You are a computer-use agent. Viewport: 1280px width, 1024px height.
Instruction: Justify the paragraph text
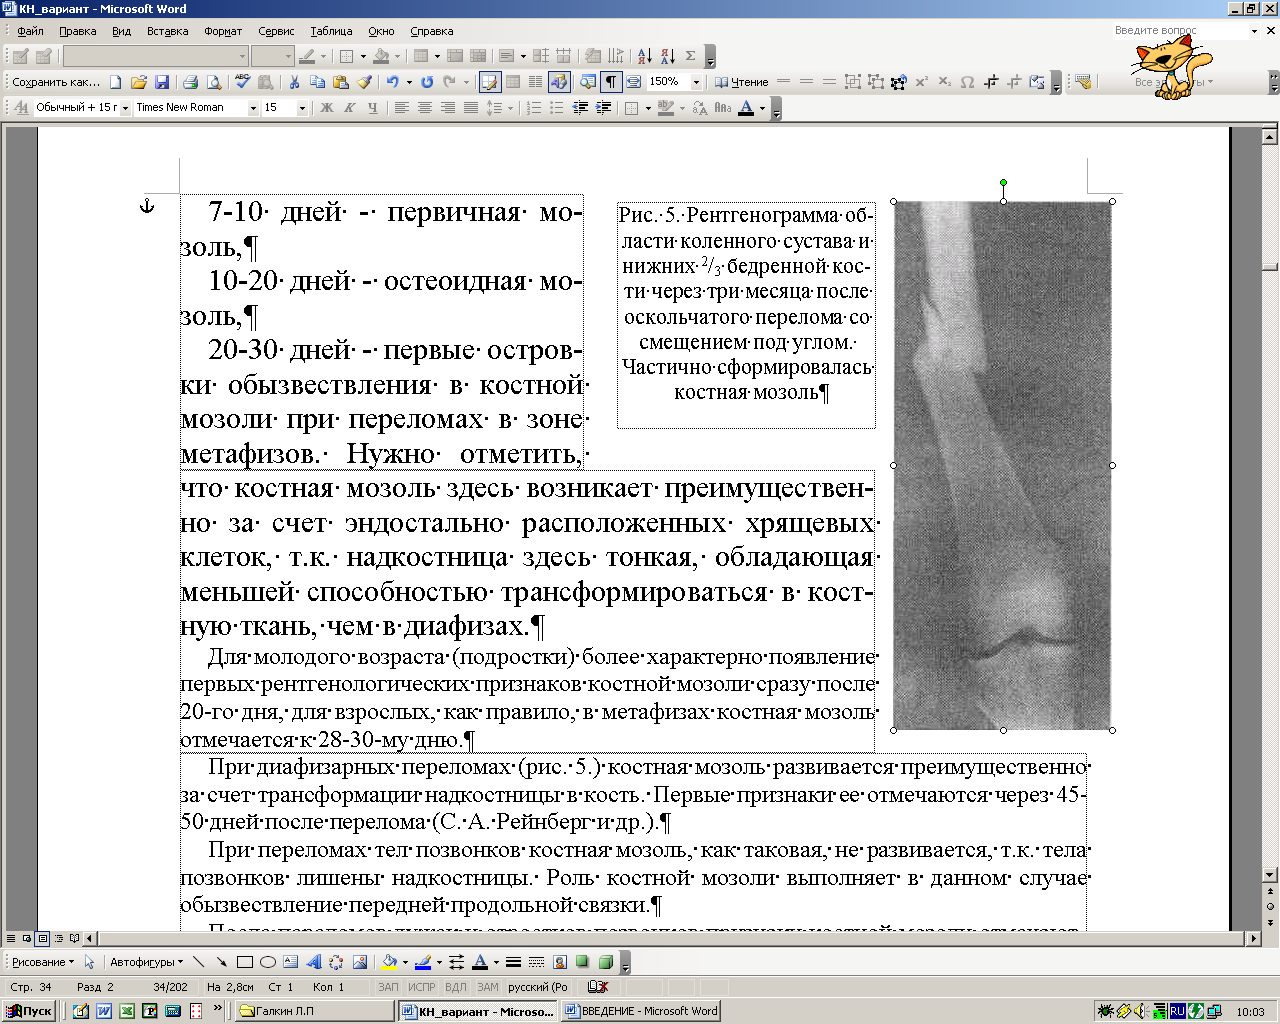471,108
